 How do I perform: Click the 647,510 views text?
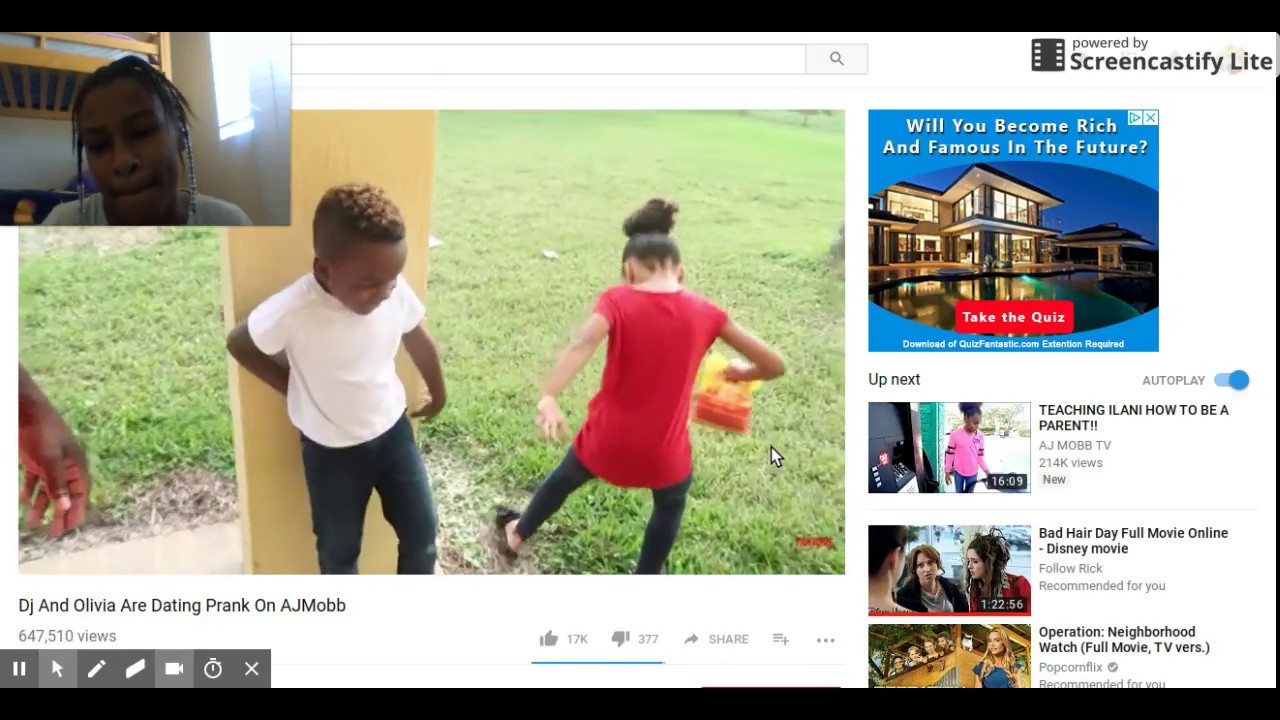coord(67,636)
